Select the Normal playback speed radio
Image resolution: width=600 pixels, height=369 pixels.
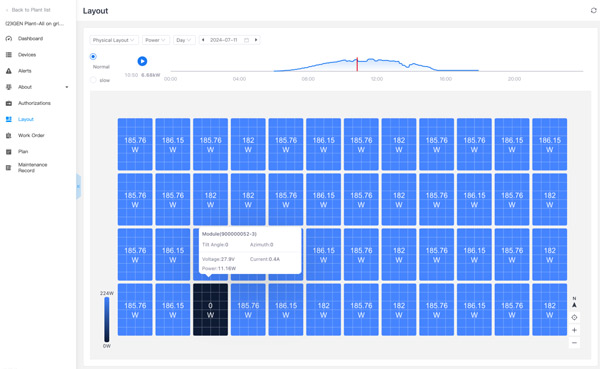click(93, 57)
